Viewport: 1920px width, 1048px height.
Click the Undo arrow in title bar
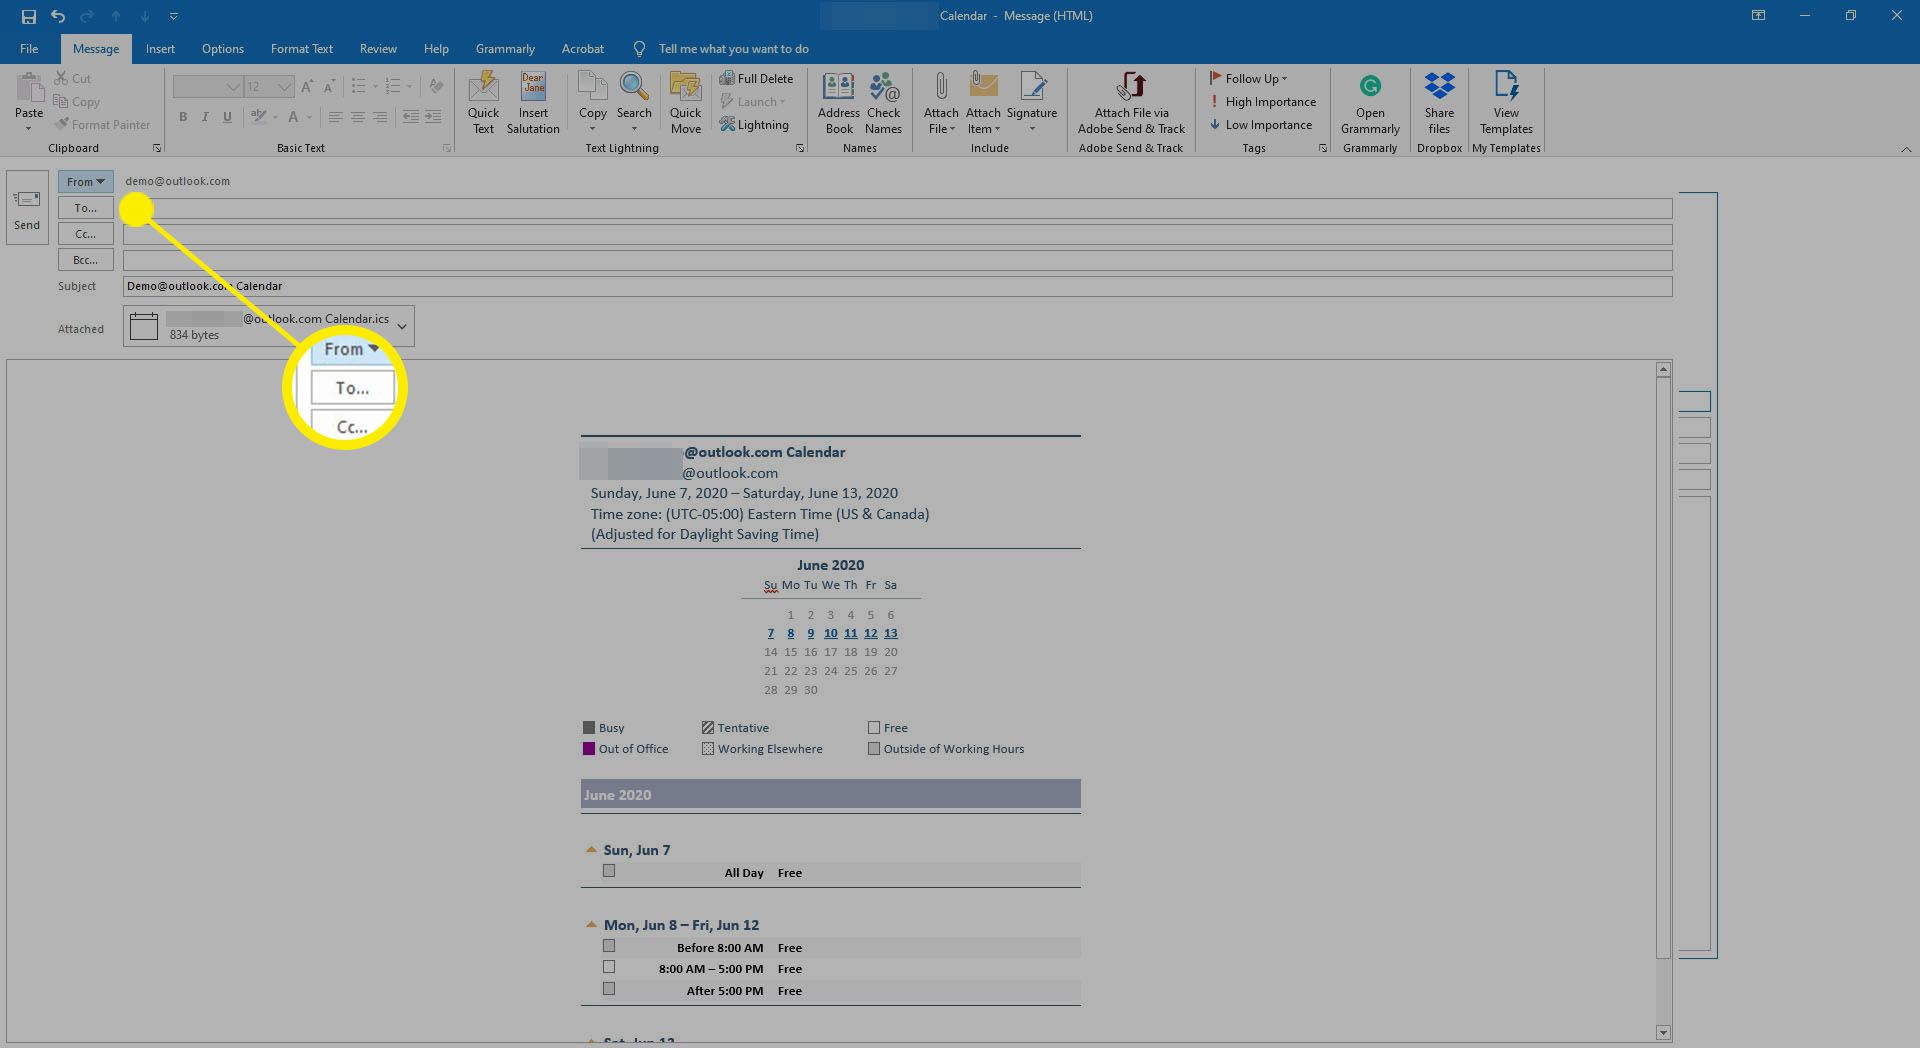tap(58, 16)
